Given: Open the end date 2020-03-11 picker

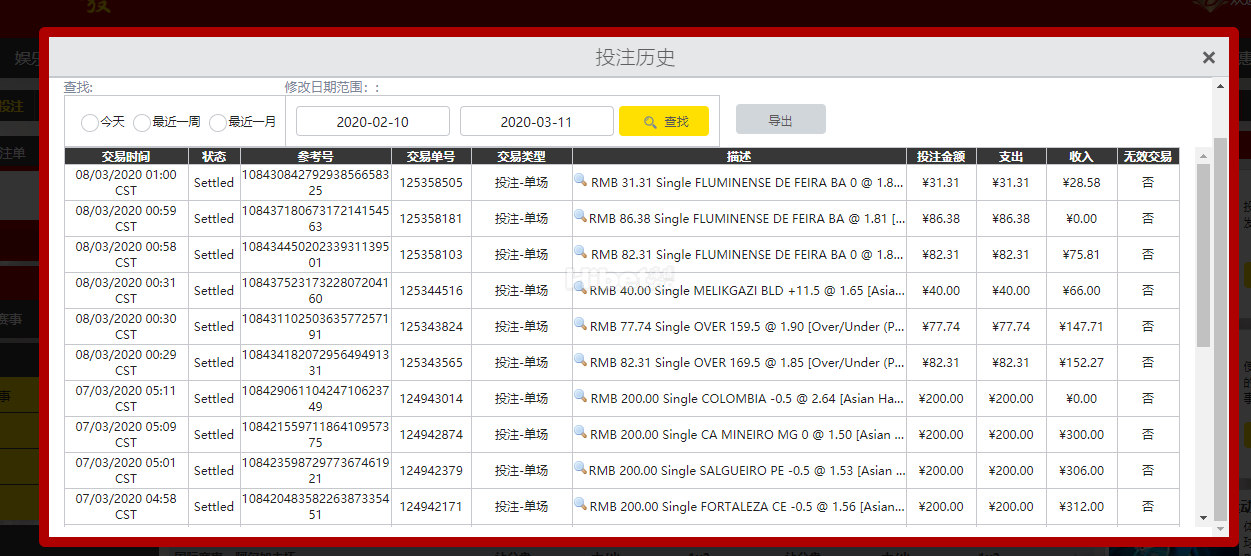Looking at the screenshot, I should click(x=536, y=122).
